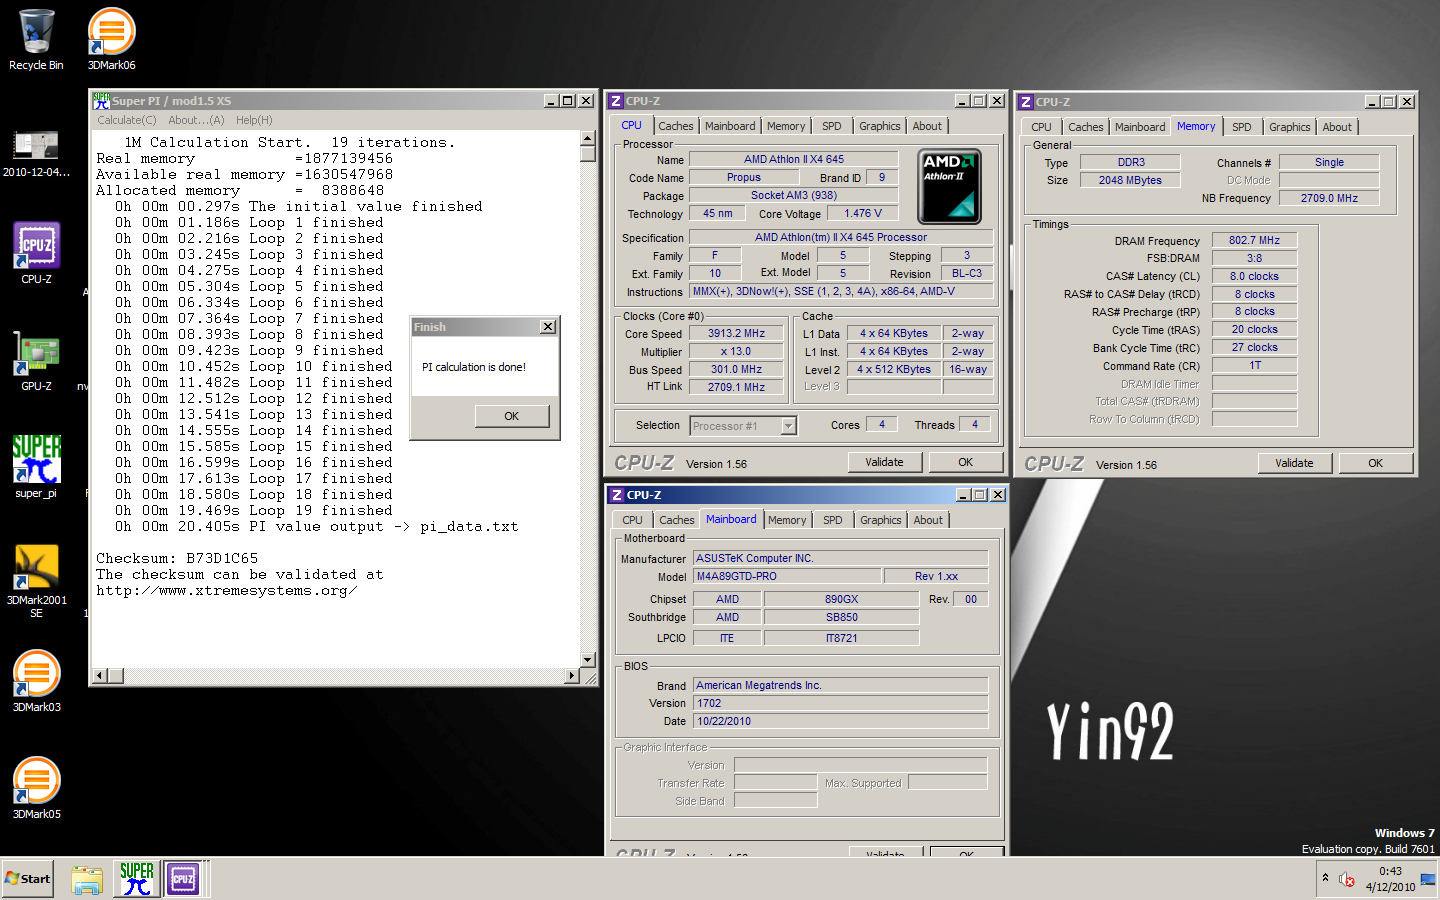
Task: Switch to Mainboard tab in top-left CPU-Z
Action: point(730,126)
